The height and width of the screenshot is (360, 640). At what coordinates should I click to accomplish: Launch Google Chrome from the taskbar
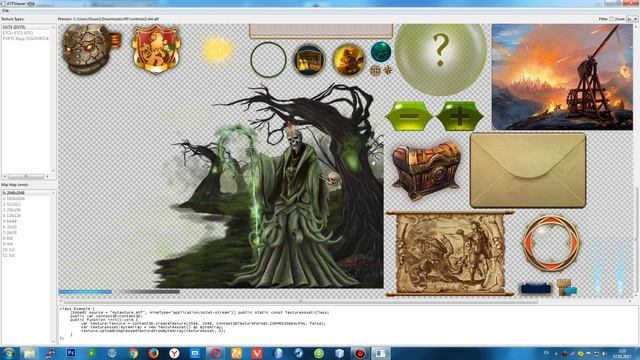(133, 353)
